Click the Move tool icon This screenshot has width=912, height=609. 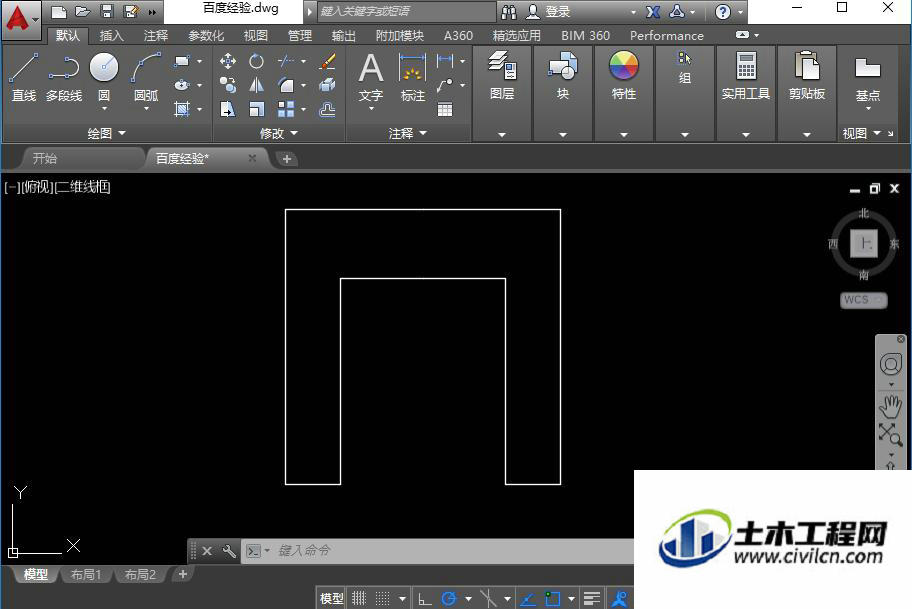point(227,61)
